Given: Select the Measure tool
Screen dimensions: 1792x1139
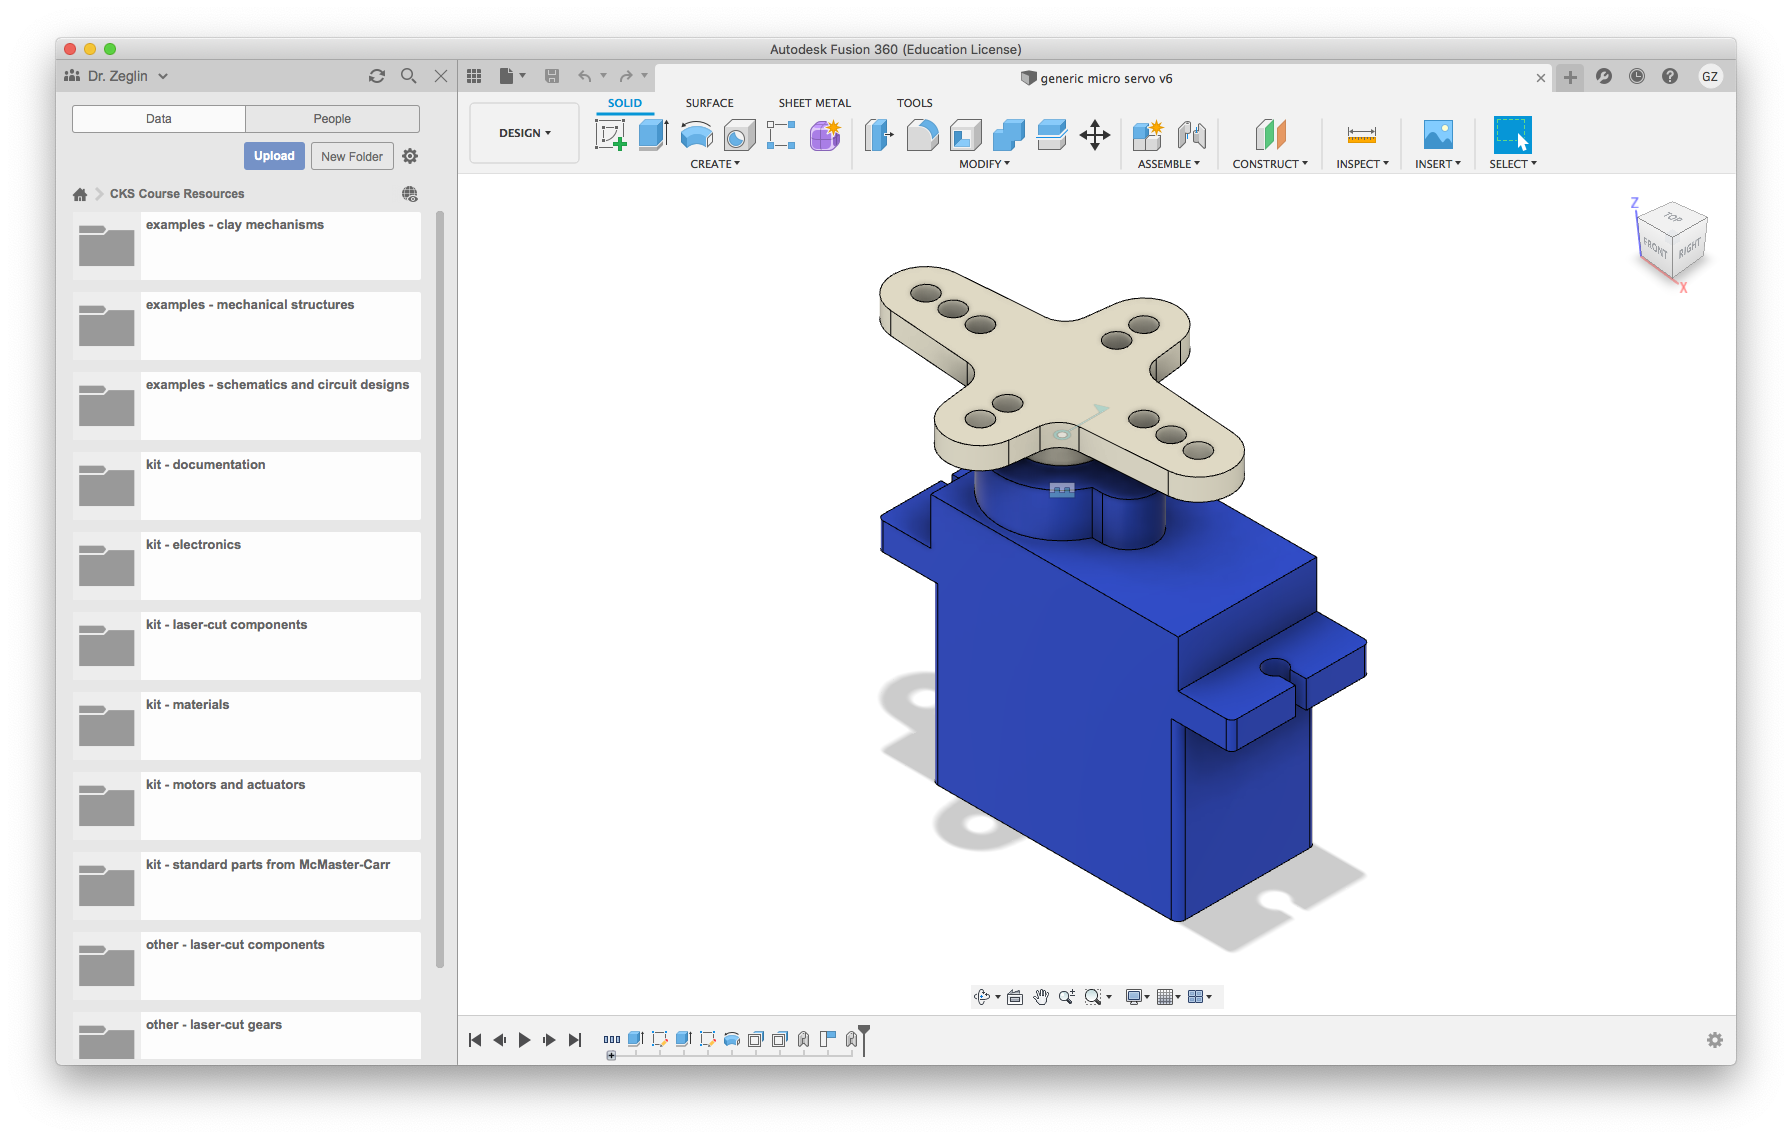Looking at the screenshot, I should tap(1362, 135).
